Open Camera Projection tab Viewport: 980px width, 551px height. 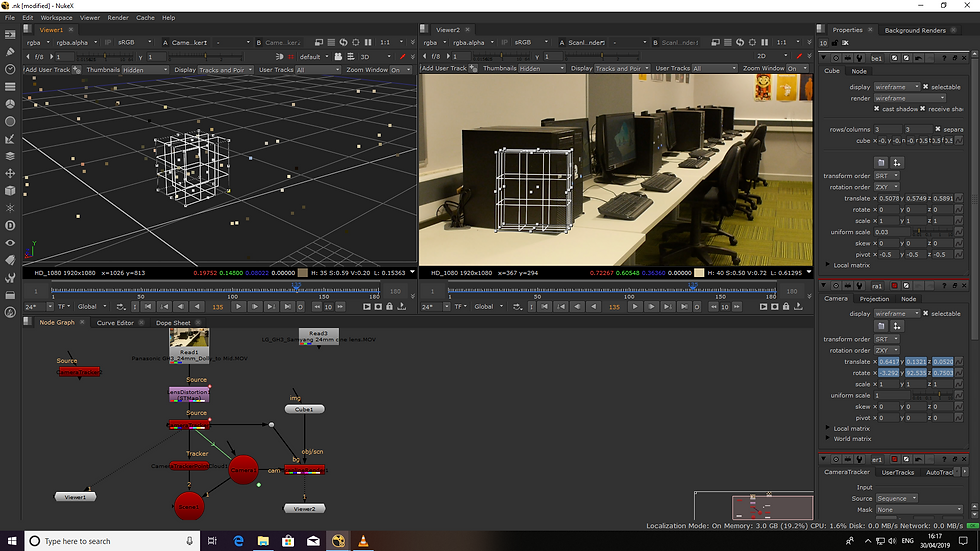(x=874, y=299)
